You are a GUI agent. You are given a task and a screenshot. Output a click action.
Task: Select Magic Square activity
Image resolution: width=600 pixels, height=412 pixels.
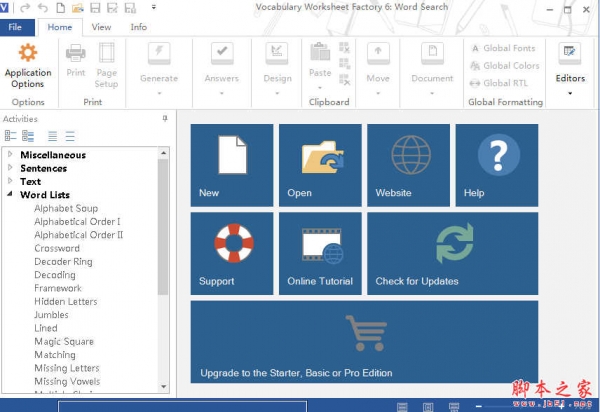tap(64, 342)
